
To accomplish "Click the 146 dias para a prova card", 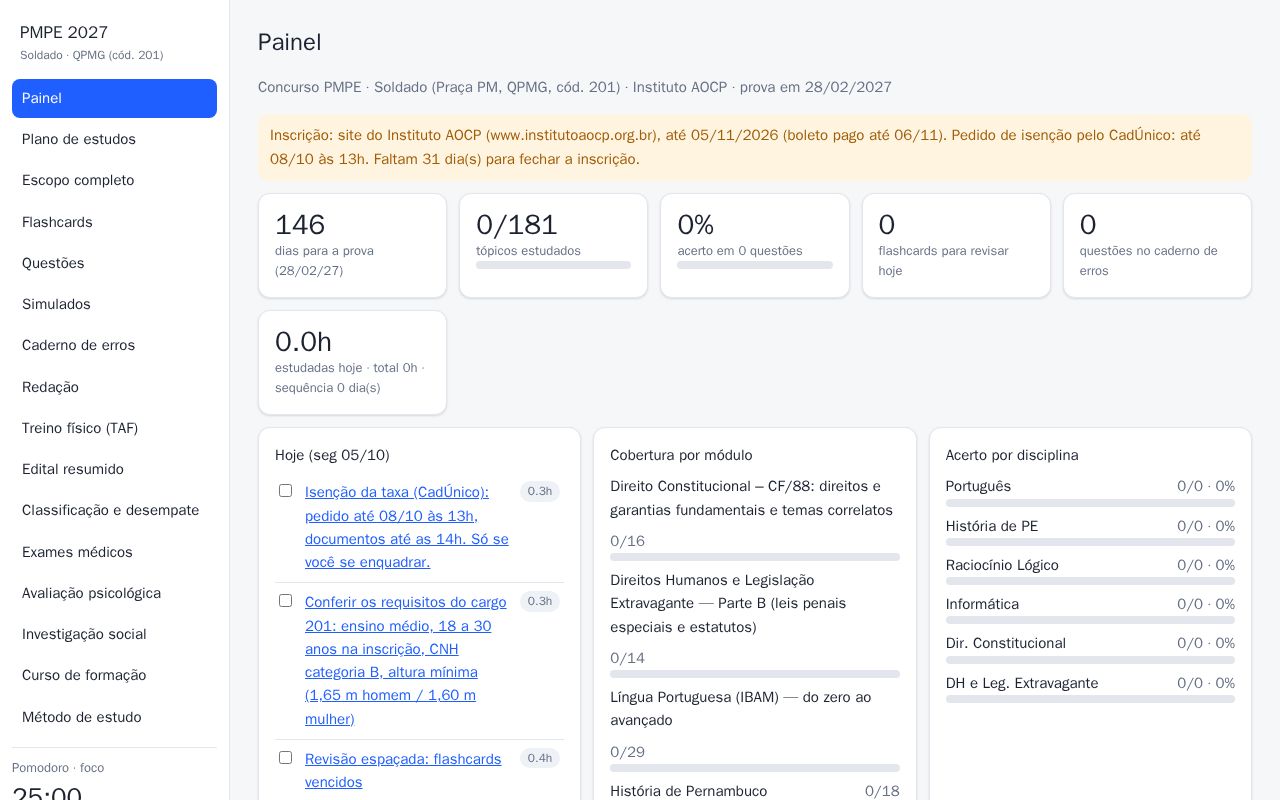I will pos(352,246).
